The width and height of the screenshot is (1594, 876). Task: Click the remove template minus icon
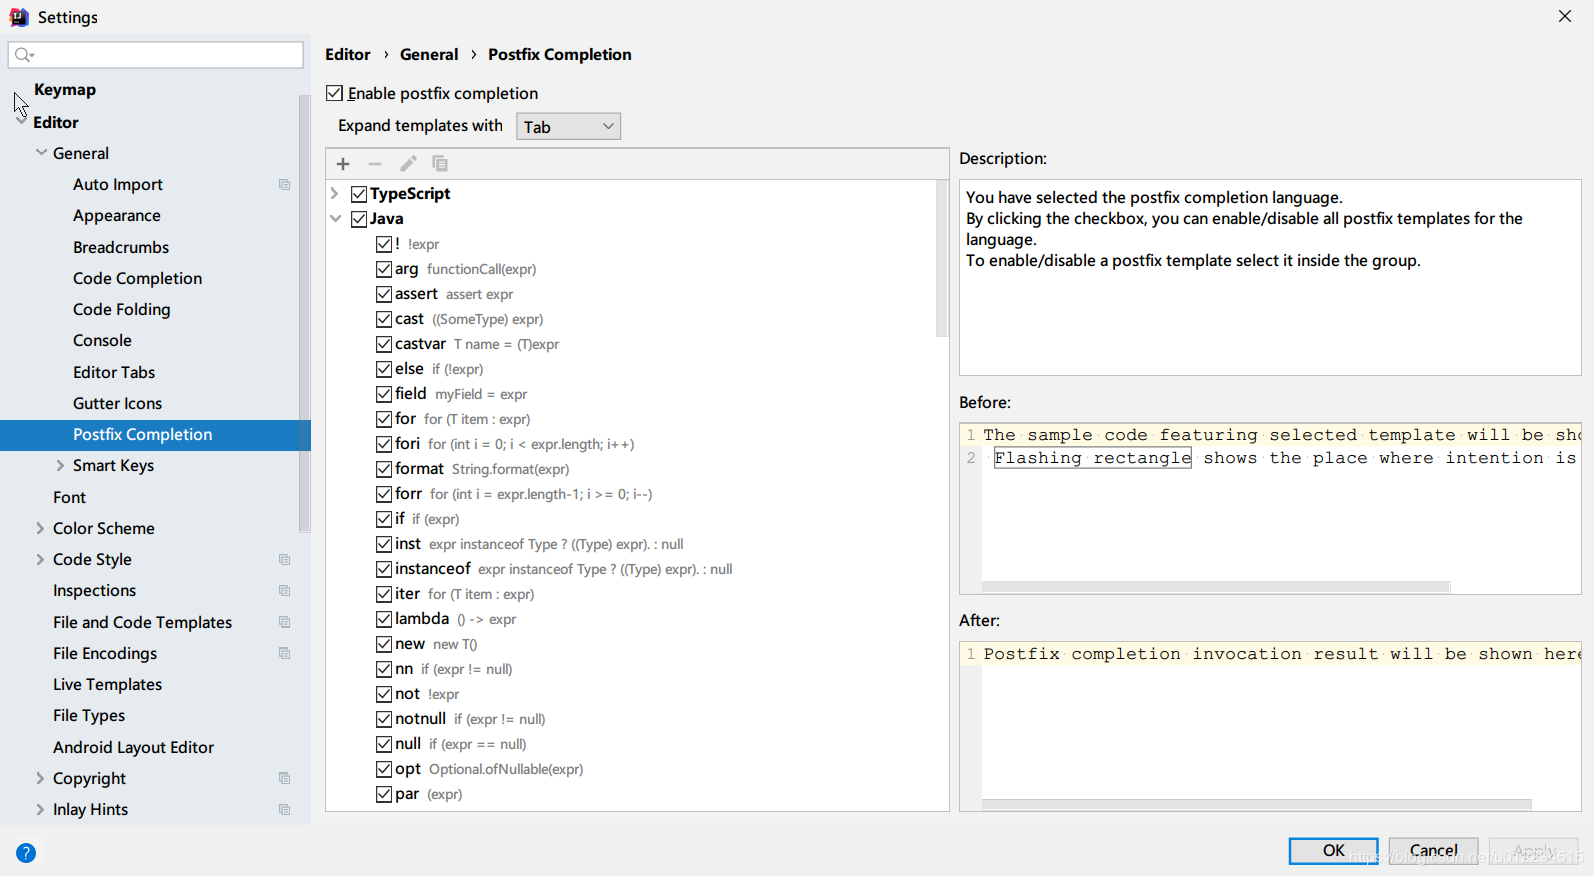tap(375, 164)
